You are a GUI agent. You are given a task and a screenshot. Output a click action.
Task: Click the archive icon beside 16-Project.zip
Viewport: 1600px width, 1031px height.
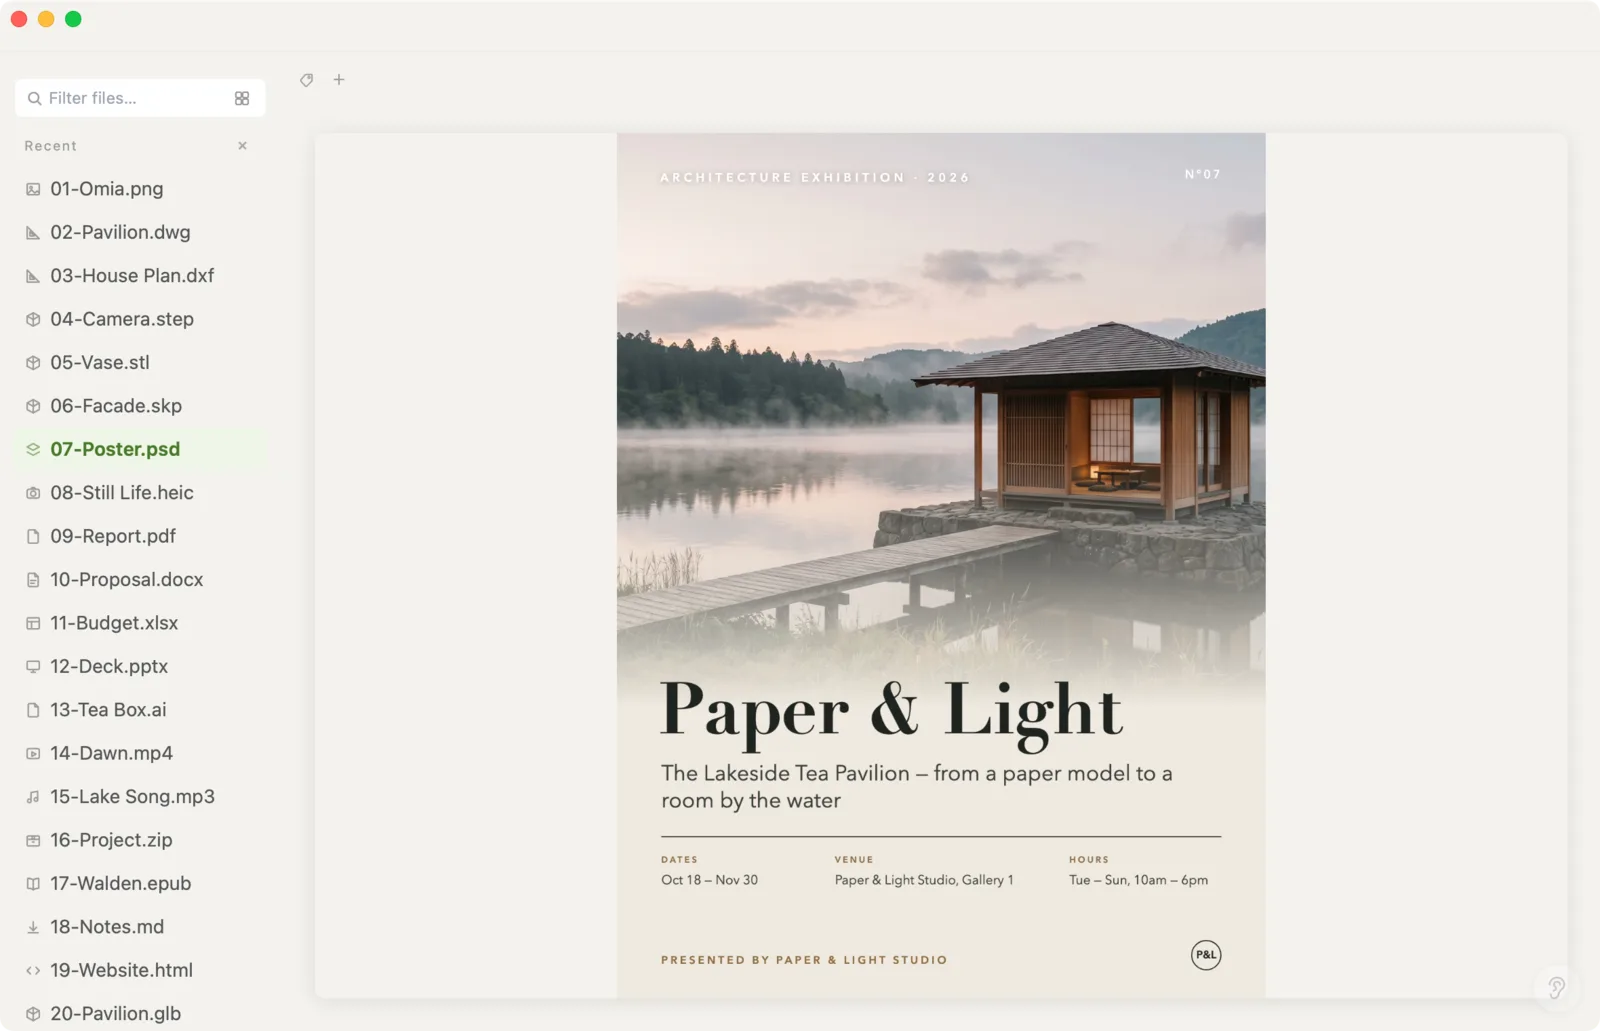pos(33,840)
